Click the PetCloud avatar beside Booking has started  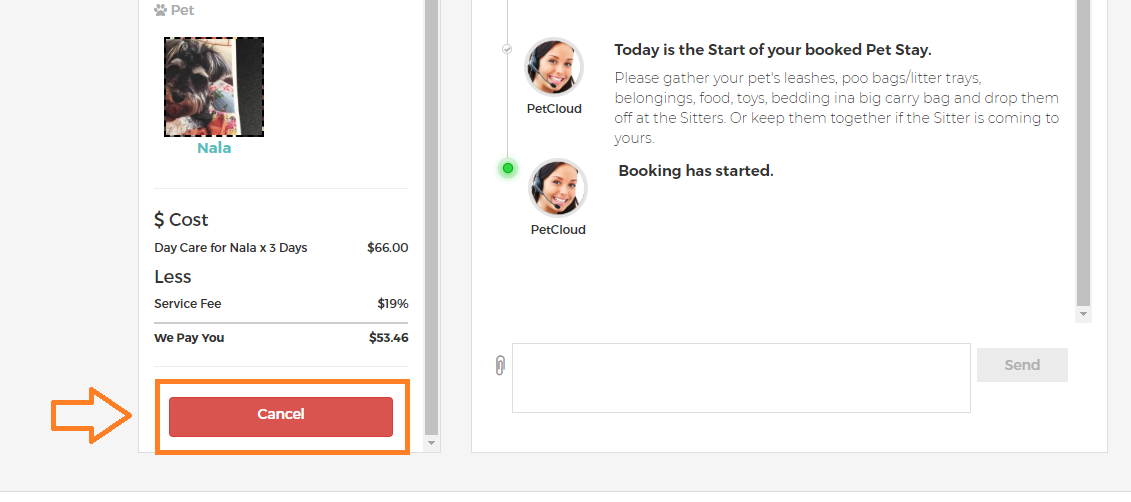tap(558, 189)
